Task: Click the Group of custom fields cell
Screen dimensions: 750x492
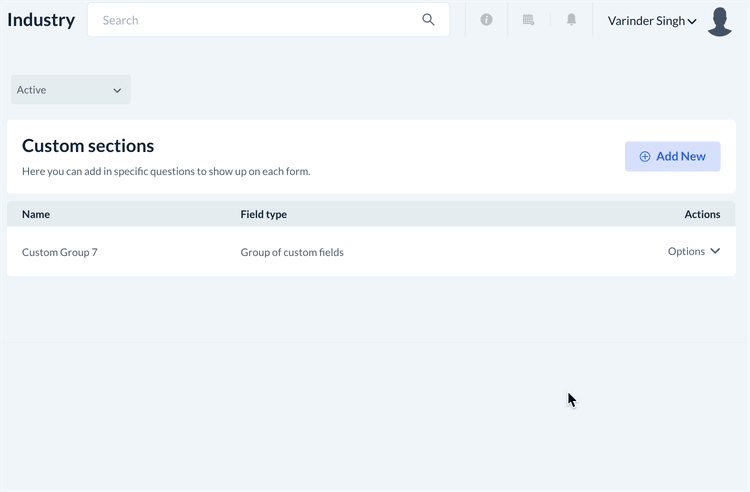Action: 292,252
